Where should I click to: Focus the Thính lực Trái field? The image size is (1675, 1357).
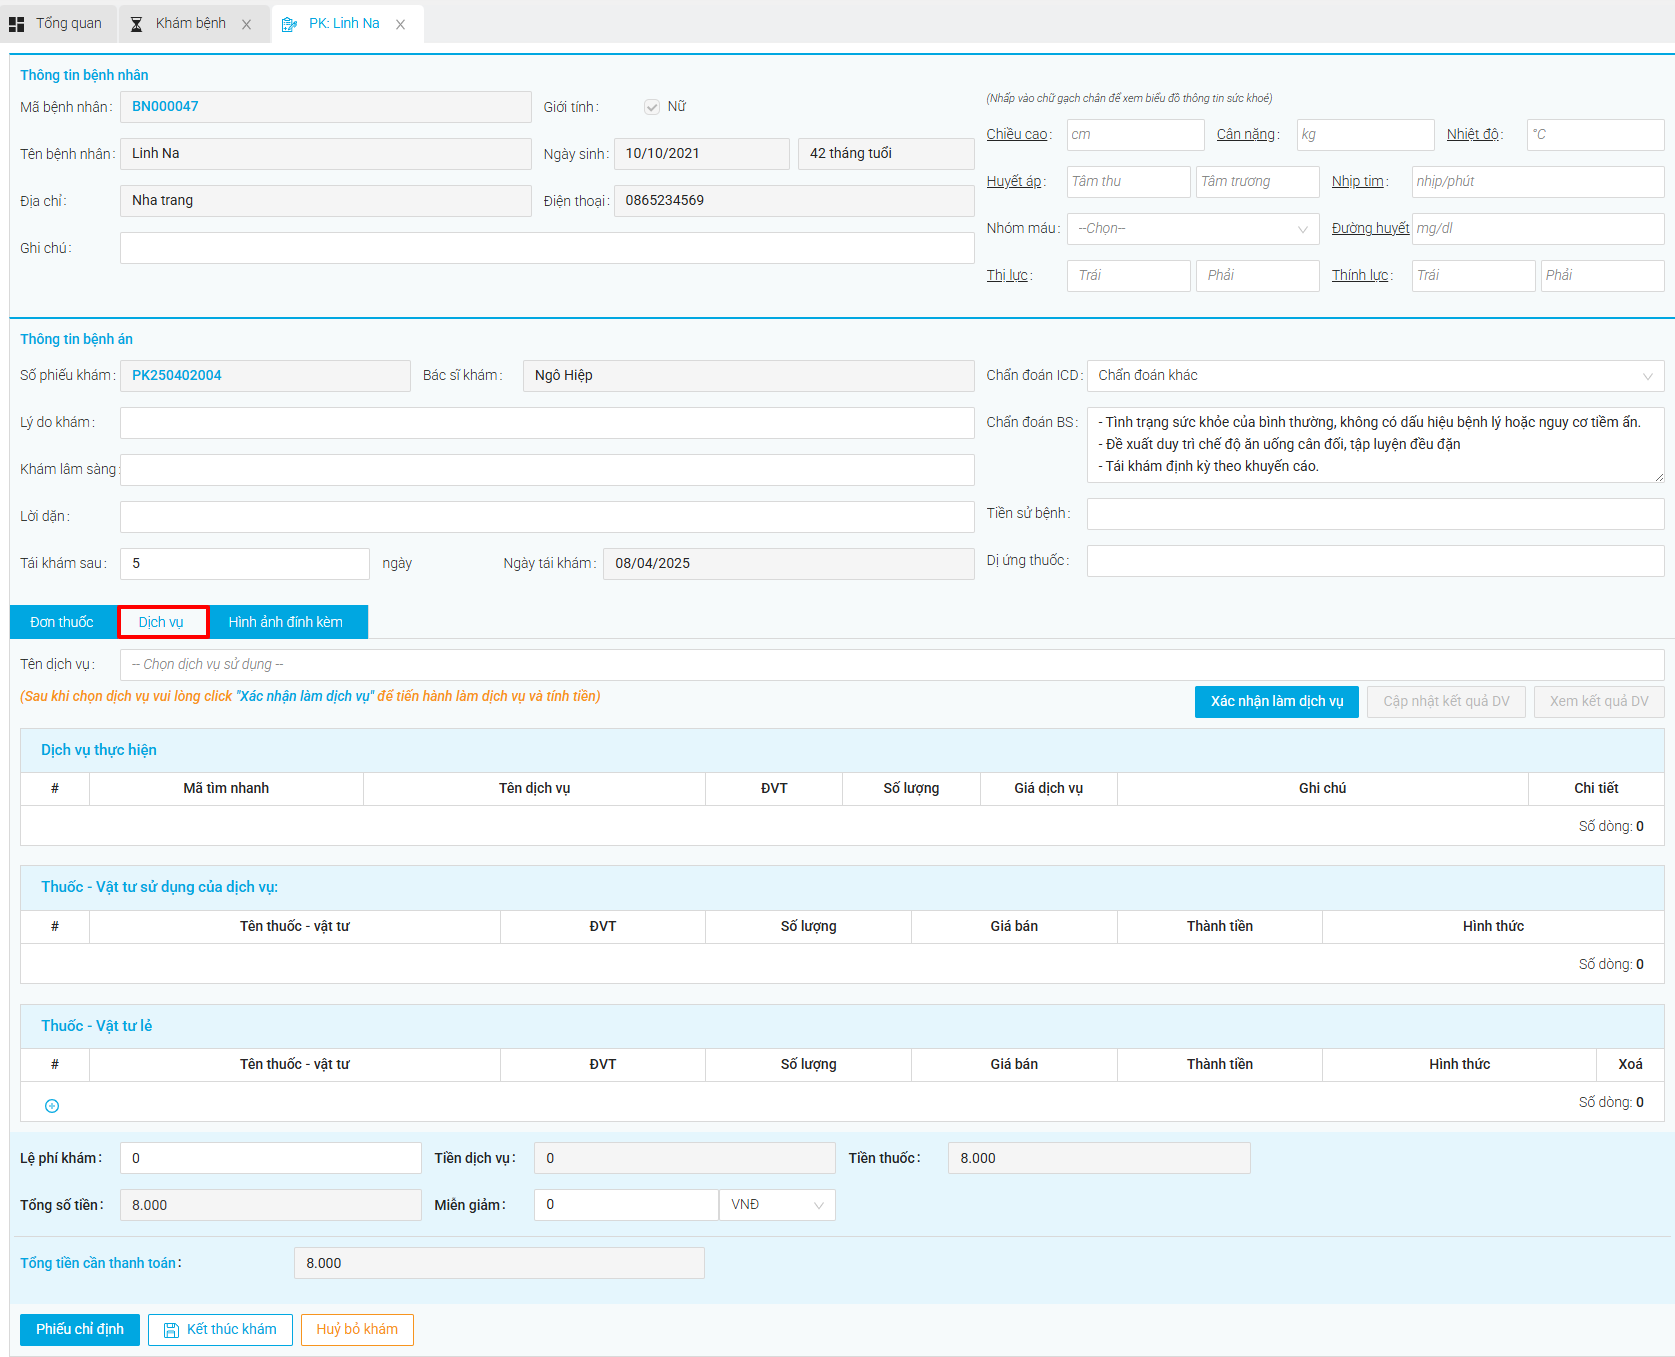pyautogui.click(x=1473, y=276)
